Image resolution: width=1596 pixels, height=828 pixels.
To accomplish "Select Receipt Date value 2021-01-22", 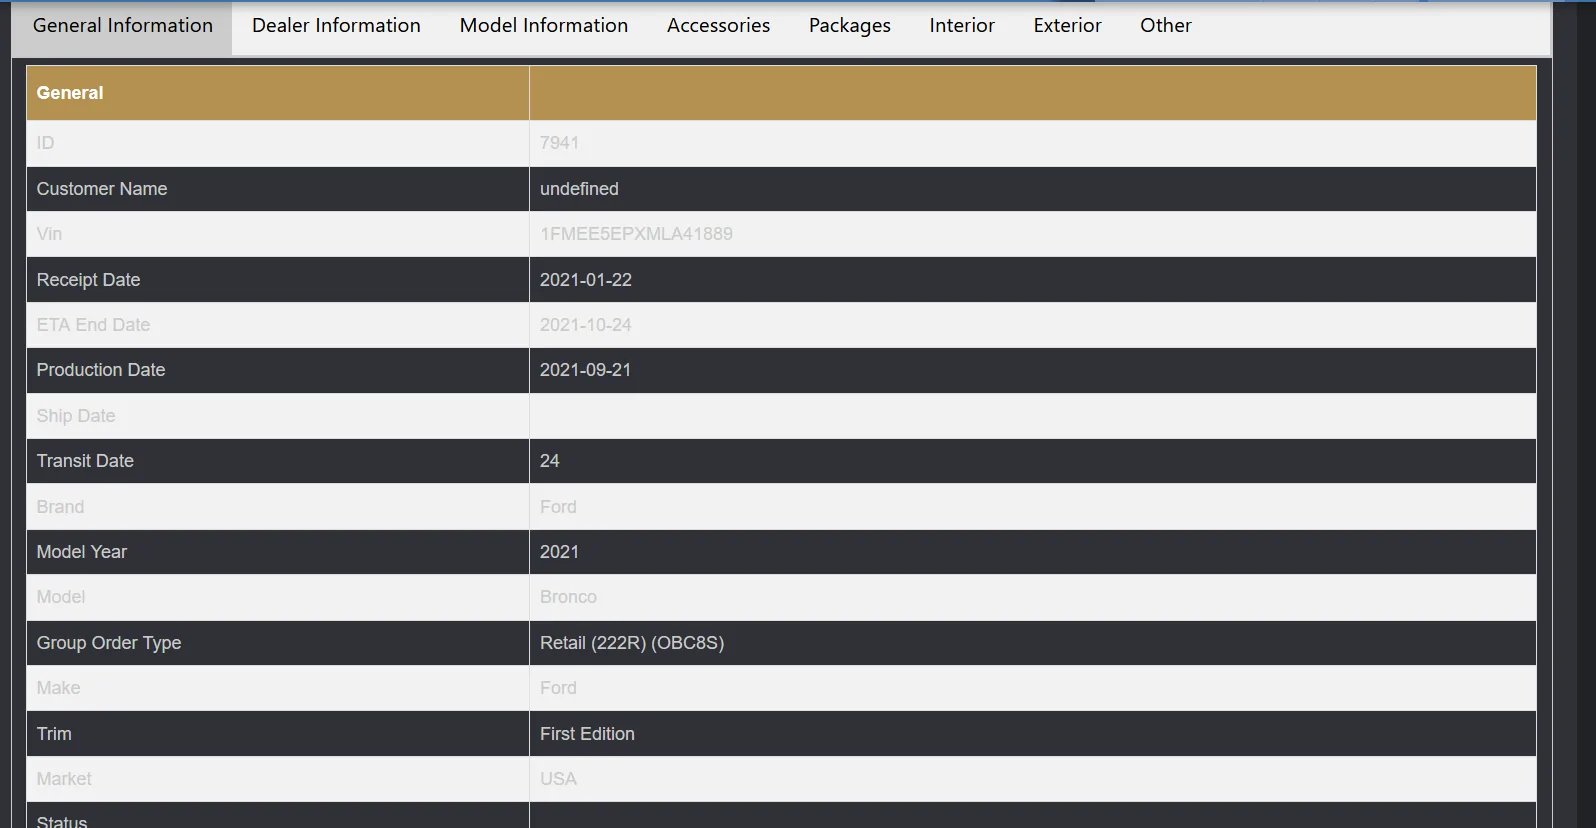I will coord(586,280).
